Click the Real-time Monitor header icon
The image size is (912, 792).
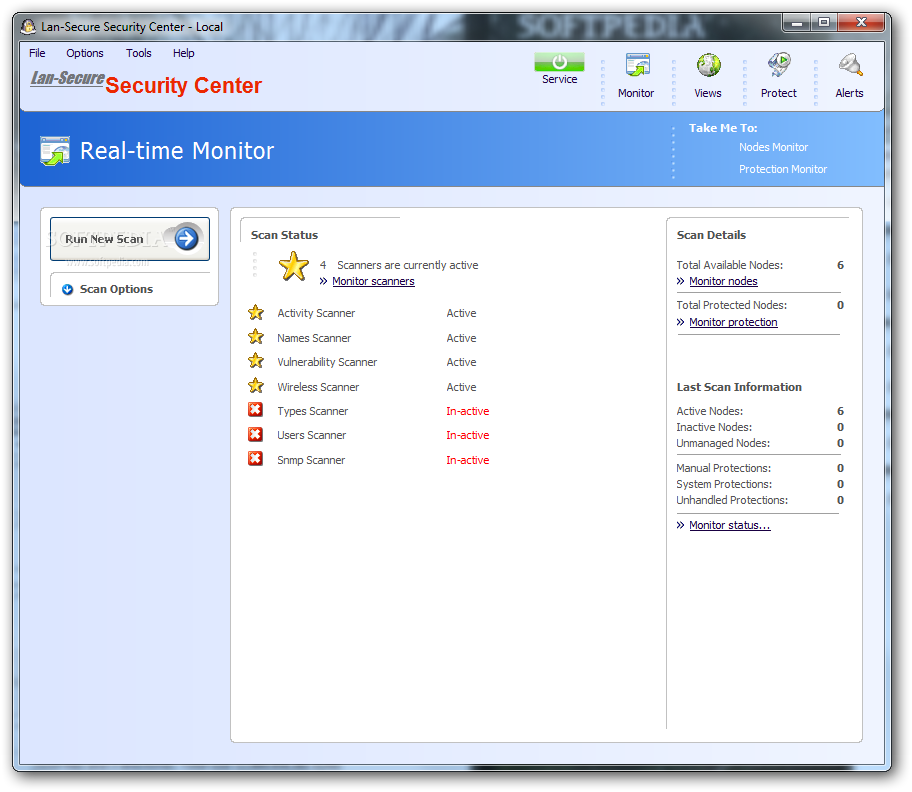pyautogui.click(x=55, y=151)
